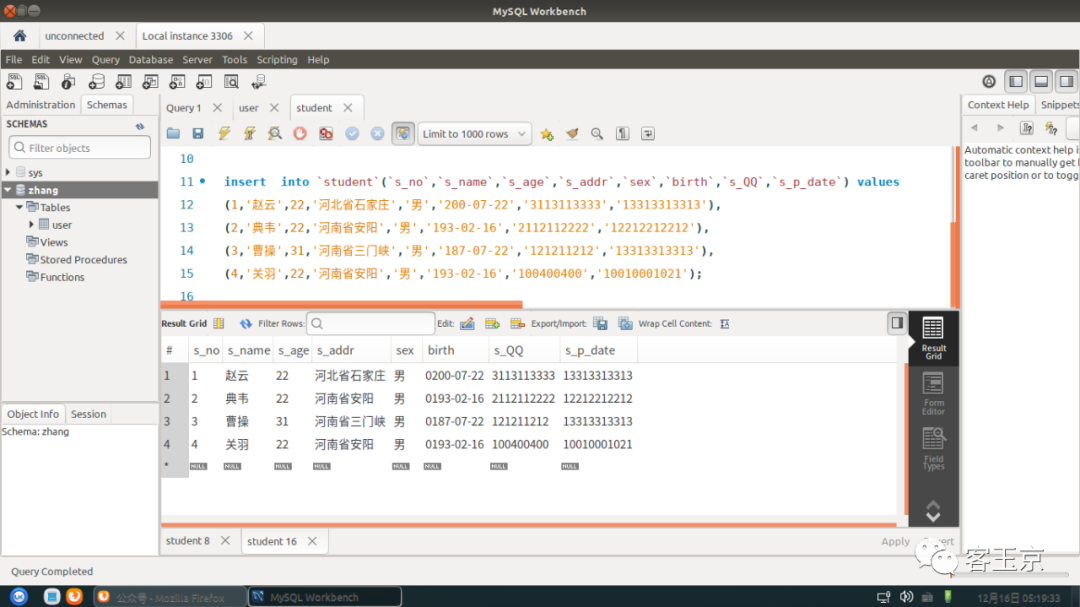Toggle wrap cell content
Viewport: 1080px width, 607px height.
[725, 324]
